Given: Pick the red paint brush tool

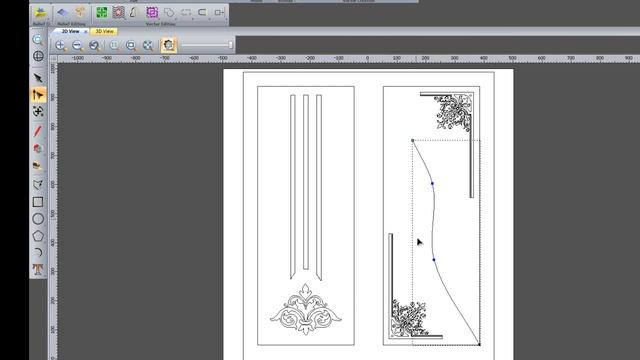Looking at the screenshot, I should 38,131.
